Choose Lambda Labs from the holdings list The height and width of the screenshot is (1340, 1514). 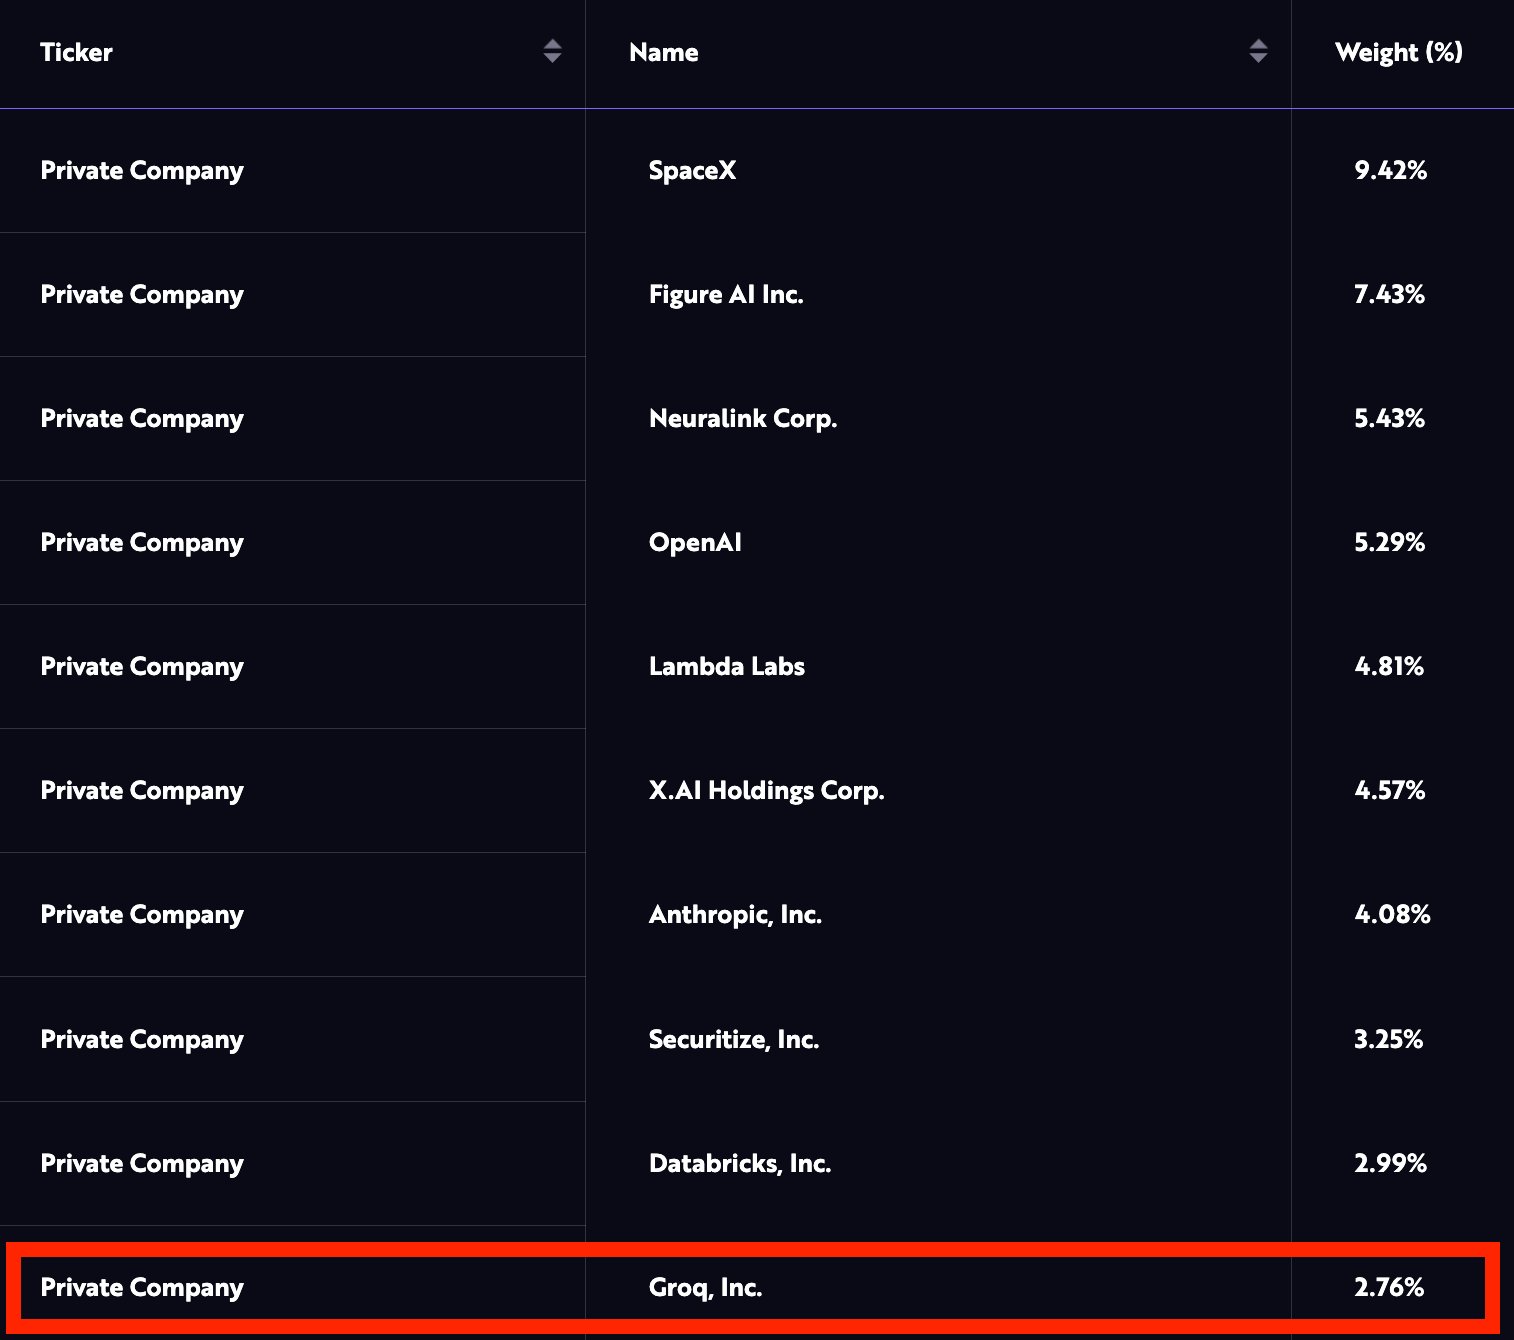(726, 666)
